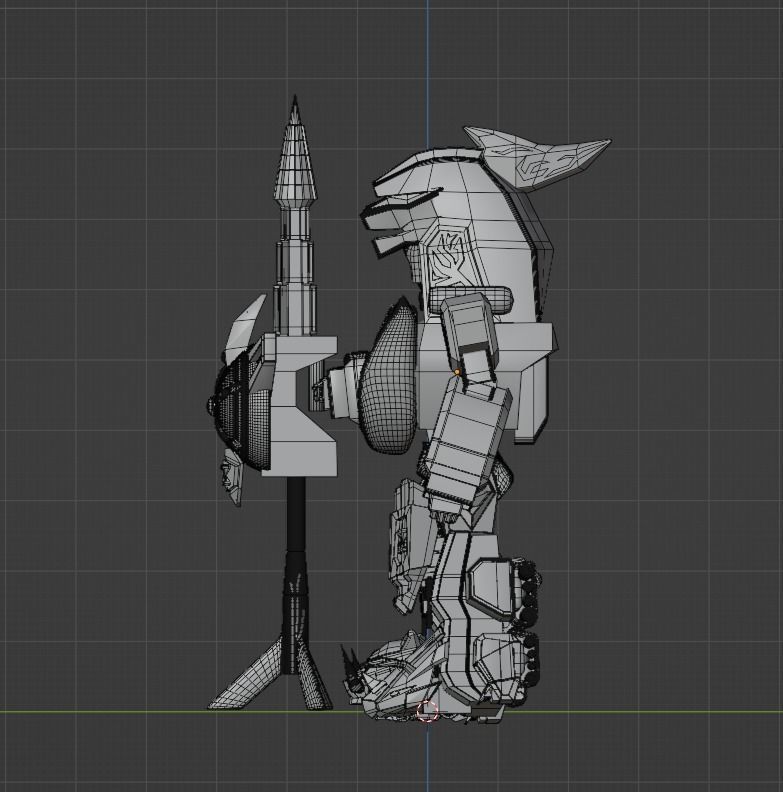The width and height of the screenshot is (783, 792).
Task: Select the ellipsoid shoulder pad mesh
Action: 388,376
